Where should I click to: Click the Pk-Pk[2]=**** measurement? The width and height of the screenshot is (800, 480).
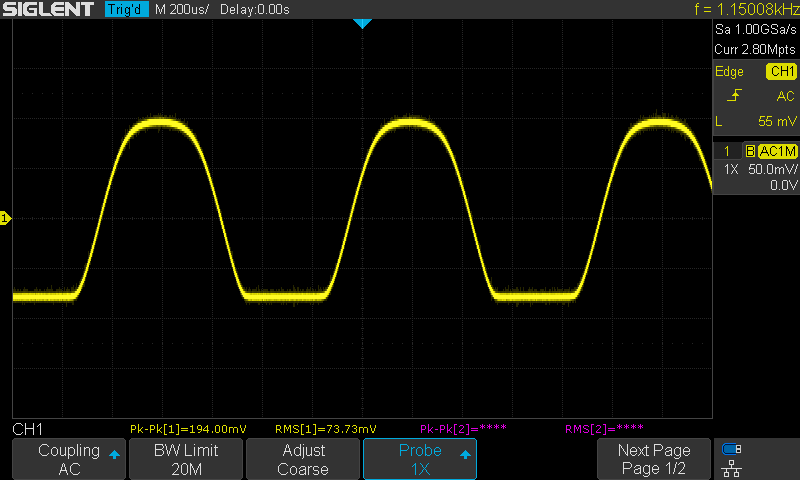463,429
